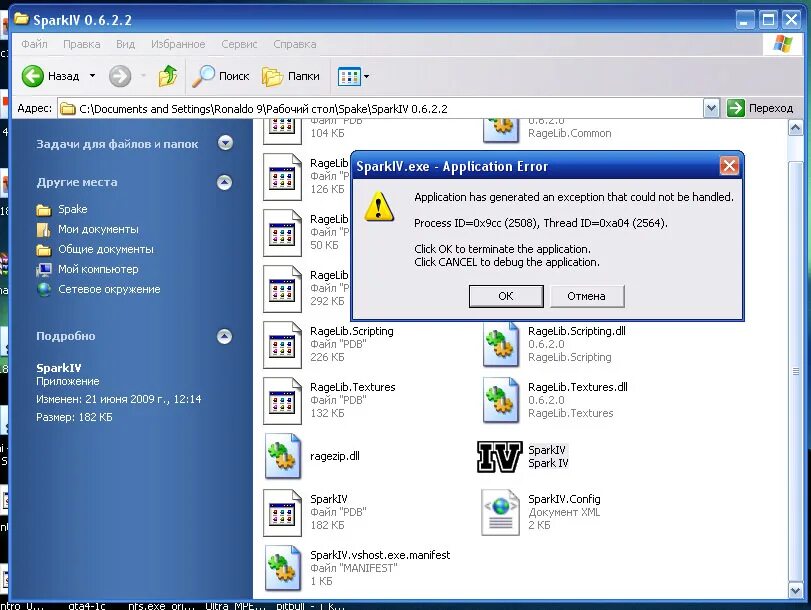Open the Spake folder link

[72, 209]
